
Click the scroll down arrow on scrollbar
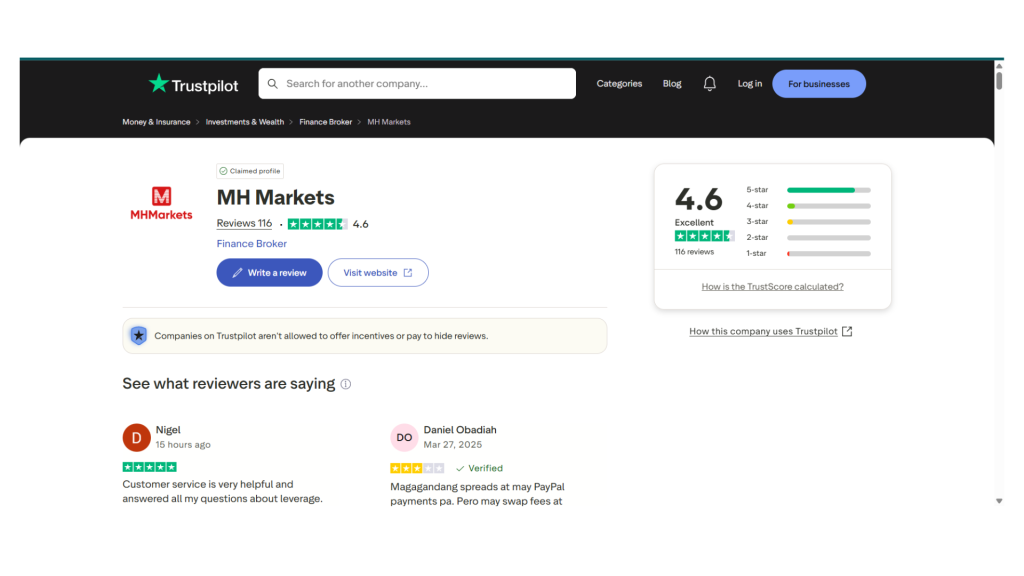click(x=998, y=500)
